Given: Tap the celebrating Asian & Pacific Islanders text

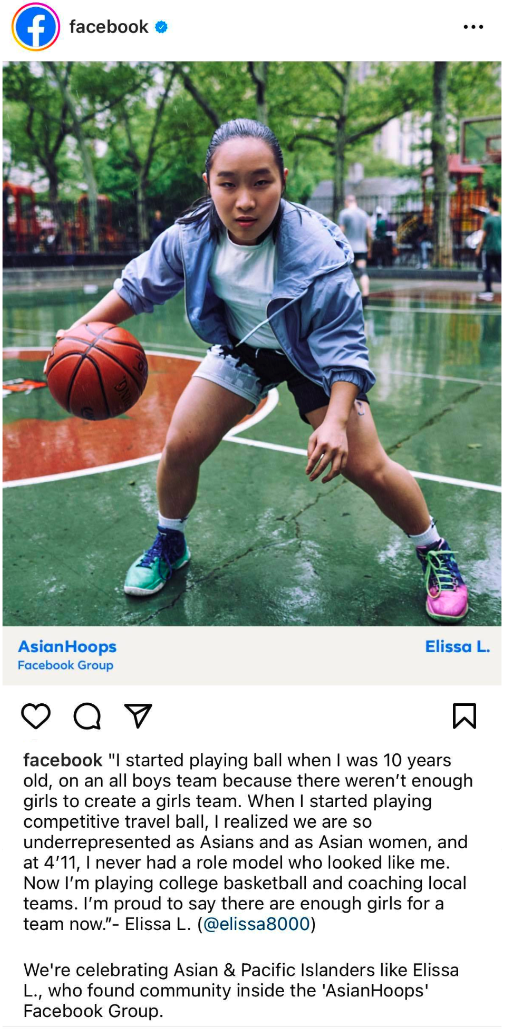Looking at the screenshot, I should [241, 990].
